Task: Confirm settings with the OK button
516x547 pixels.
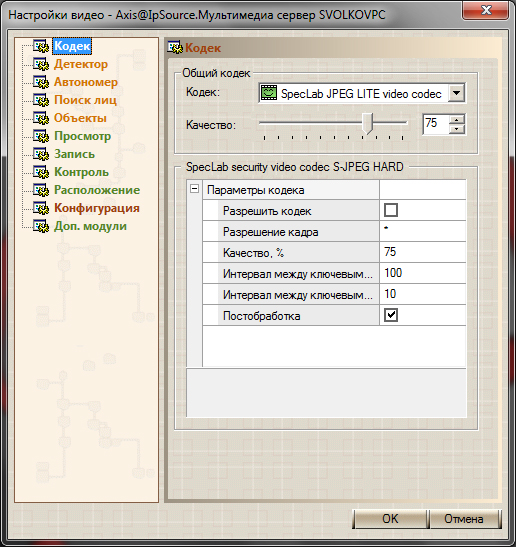Action: [x=390, y=519]
